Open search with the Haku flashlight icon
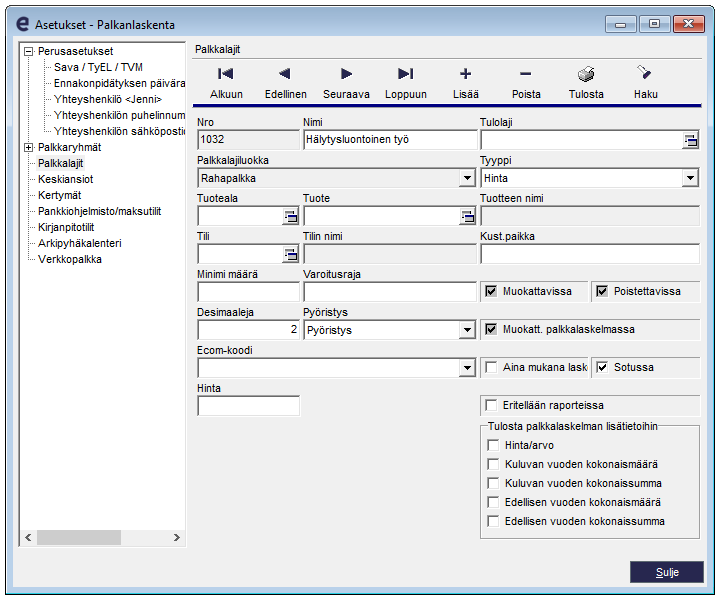The height and width of the screenshot is (598, 718). pos(645,73)
